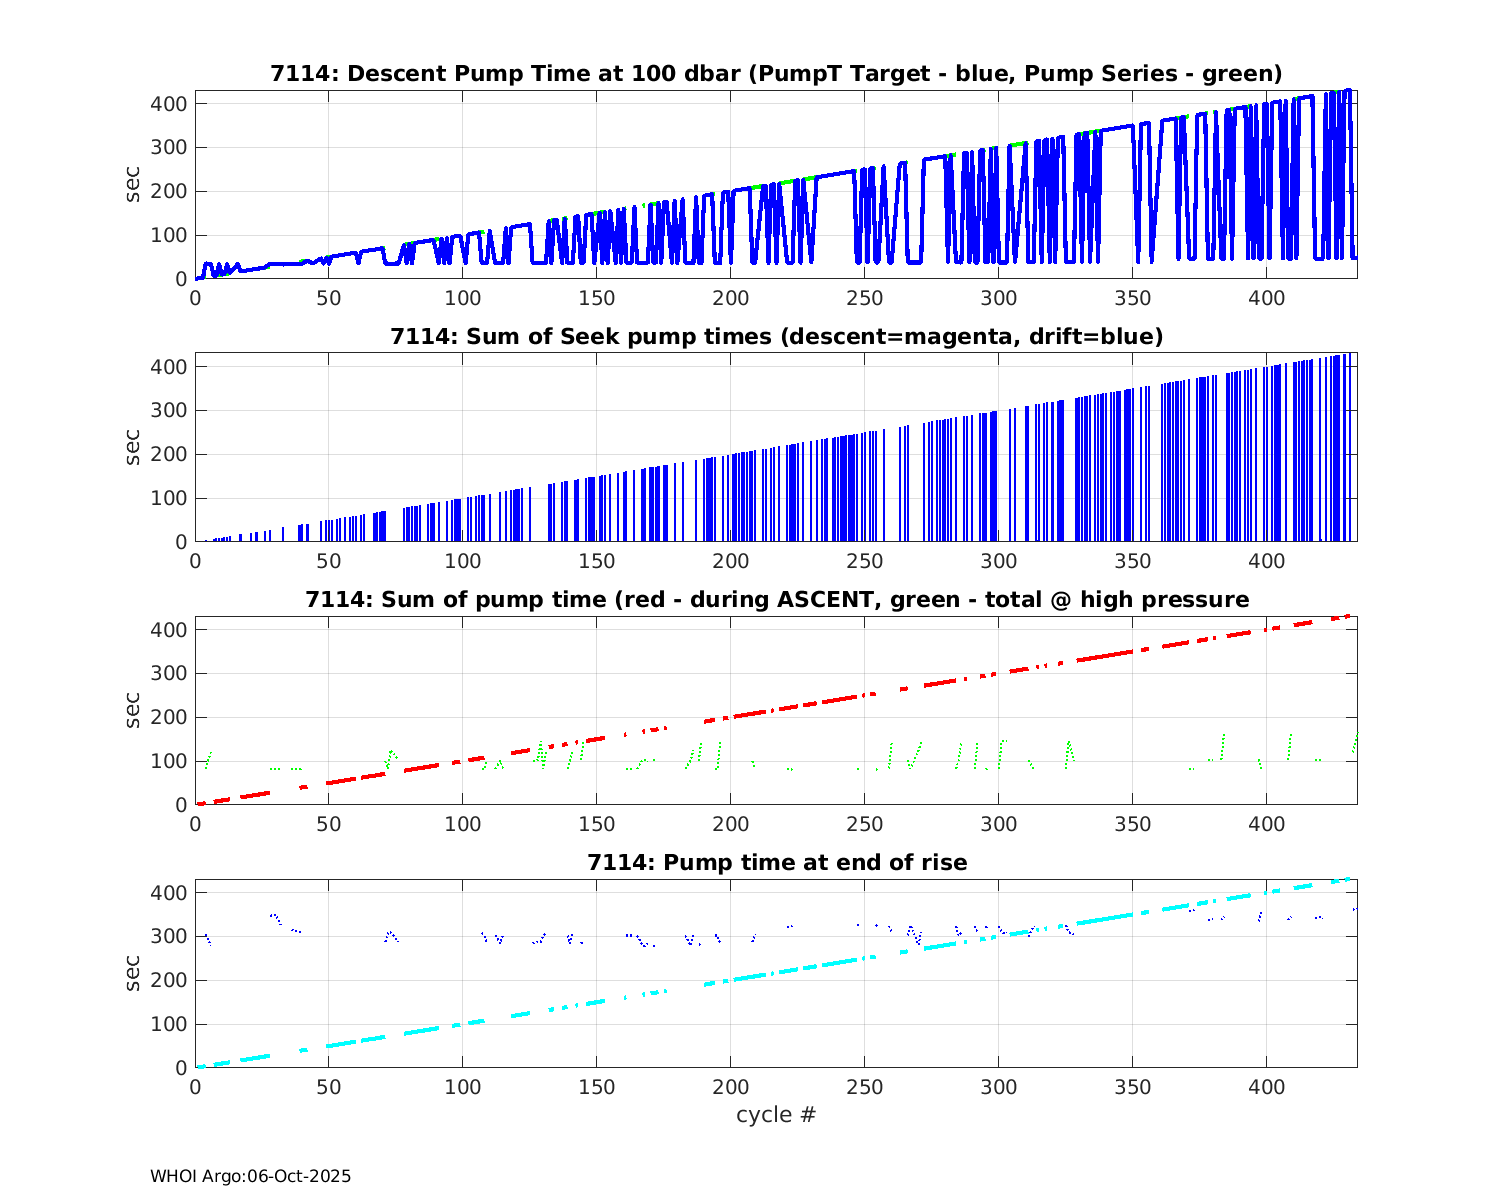
Task: Click x-axis tick 50 under Descent Pump plot
Action: [x=329, y=298]
